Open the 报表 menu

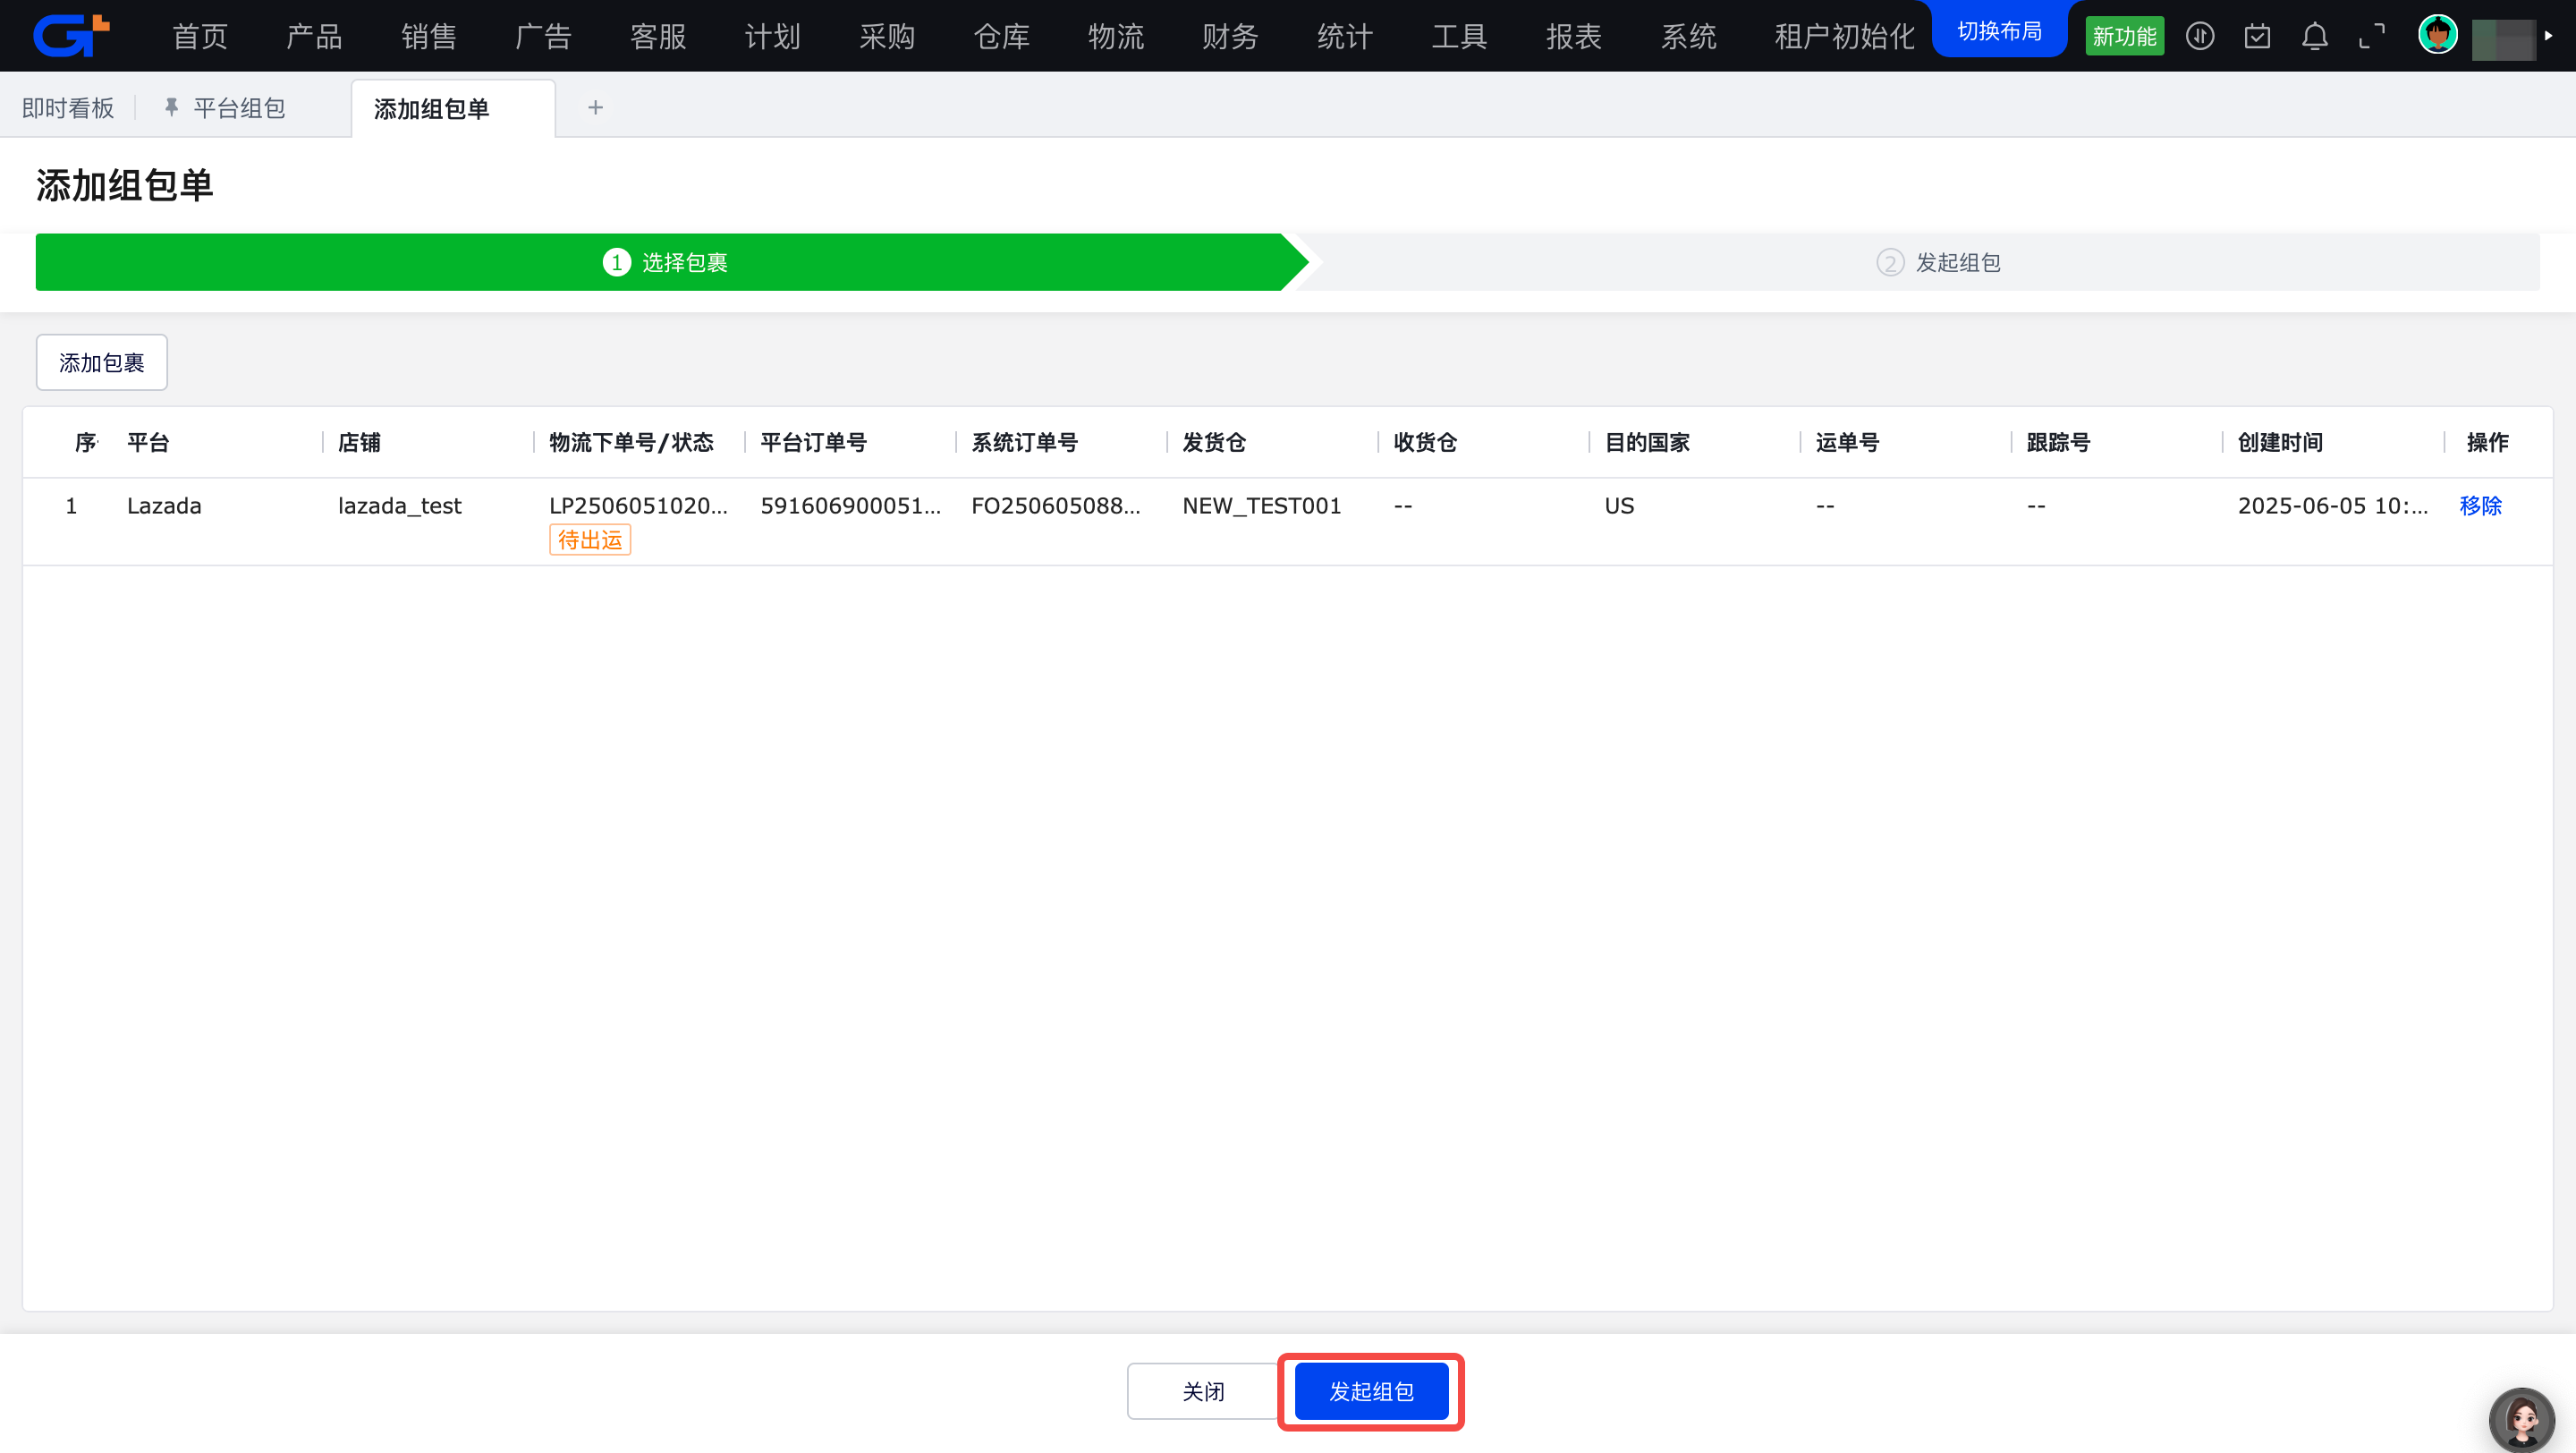(1574, 36)
